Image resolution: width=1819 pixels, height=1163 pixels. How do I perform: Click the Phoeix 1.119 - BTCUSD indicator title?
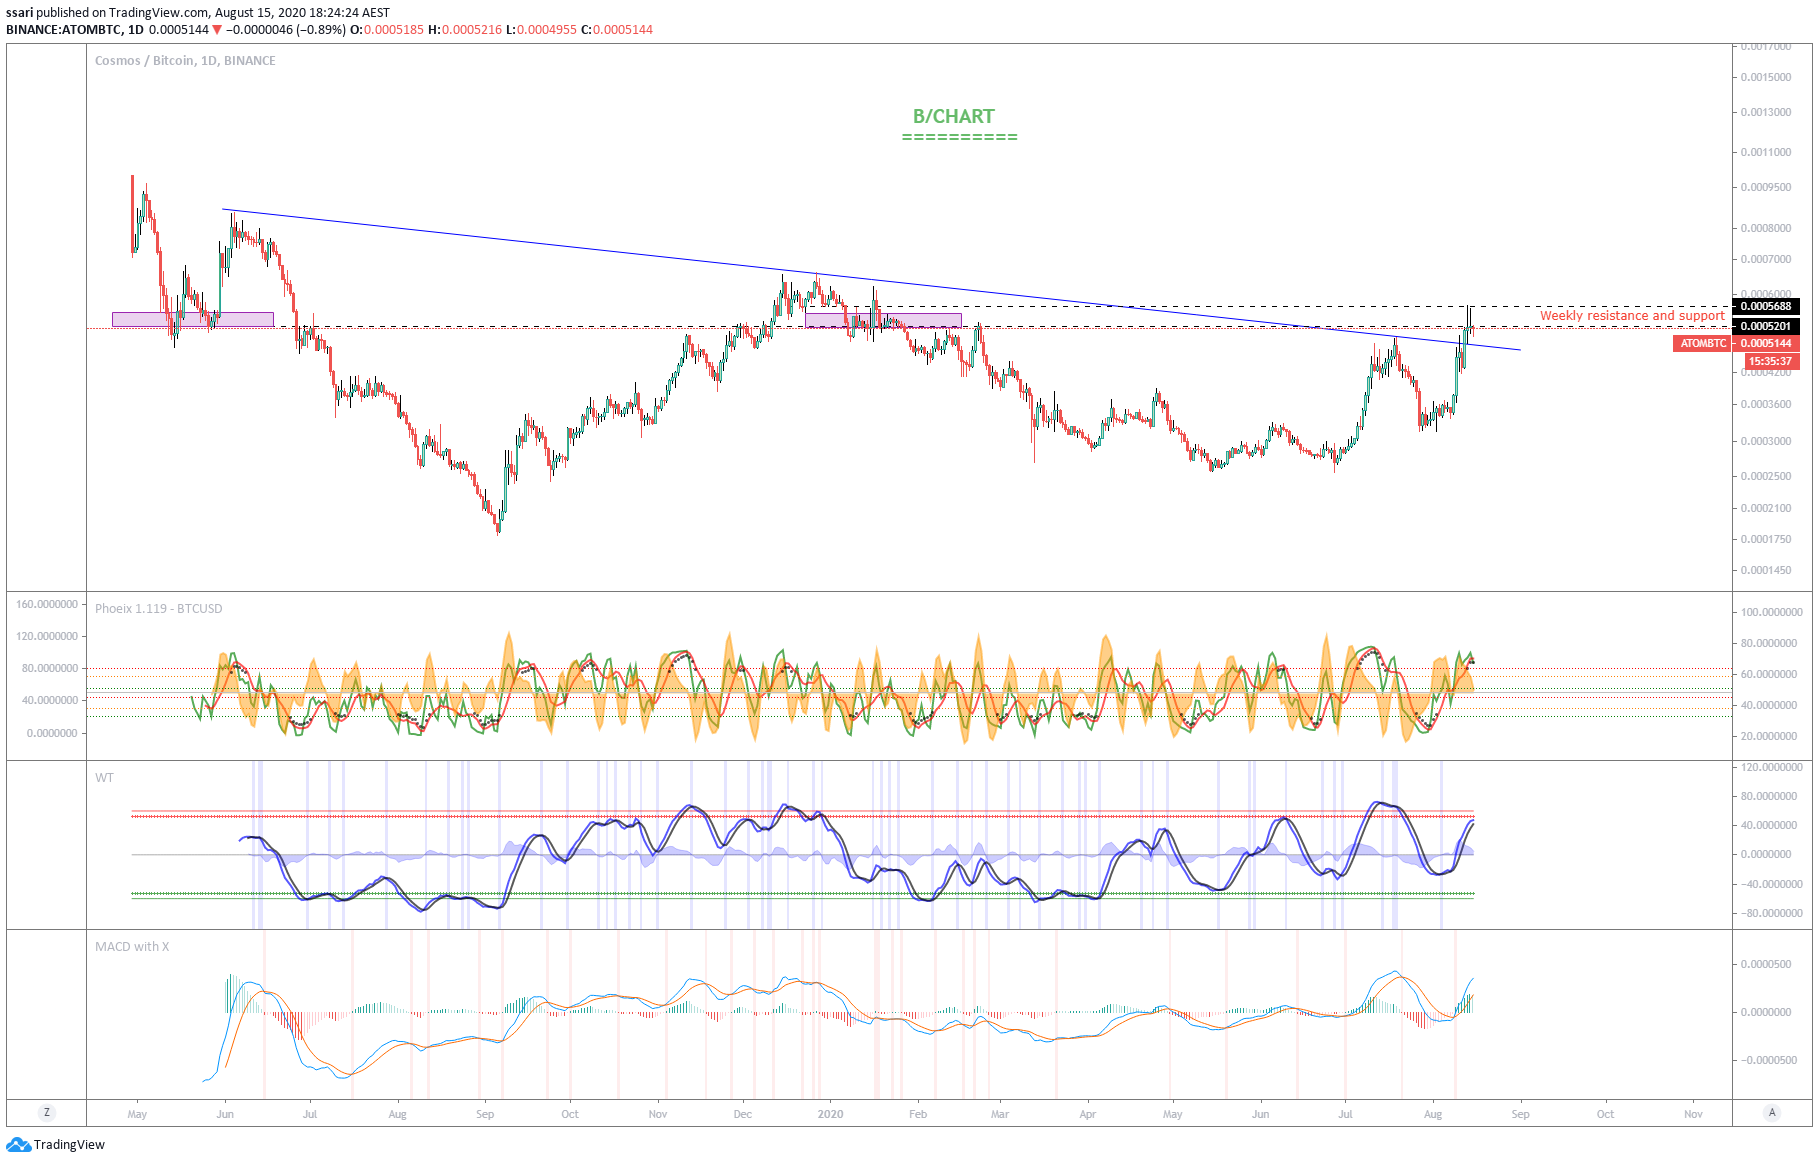pos(158,608)
